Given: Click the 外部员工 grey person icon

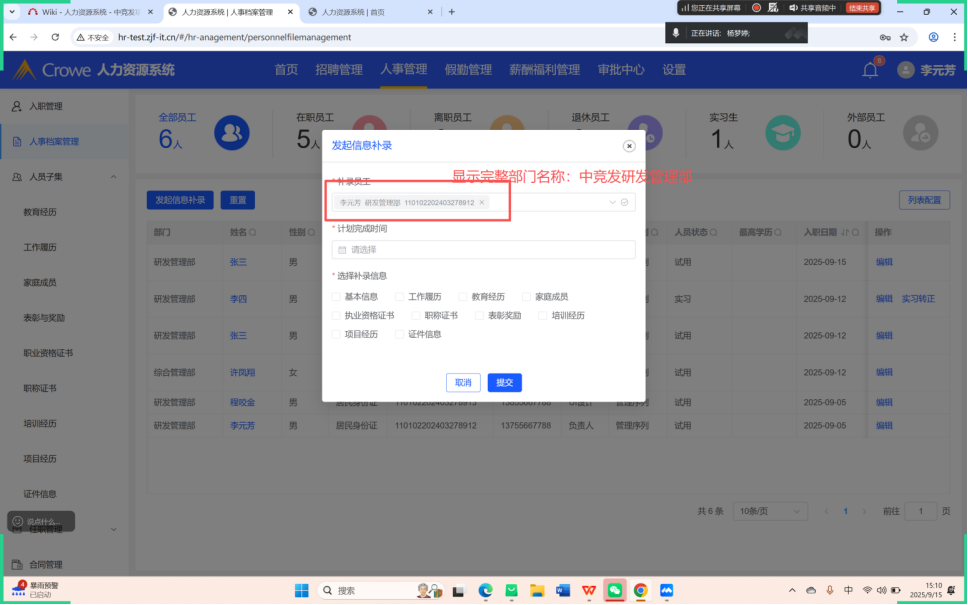Looking at the screenshot, I should (x=920, y=133).
